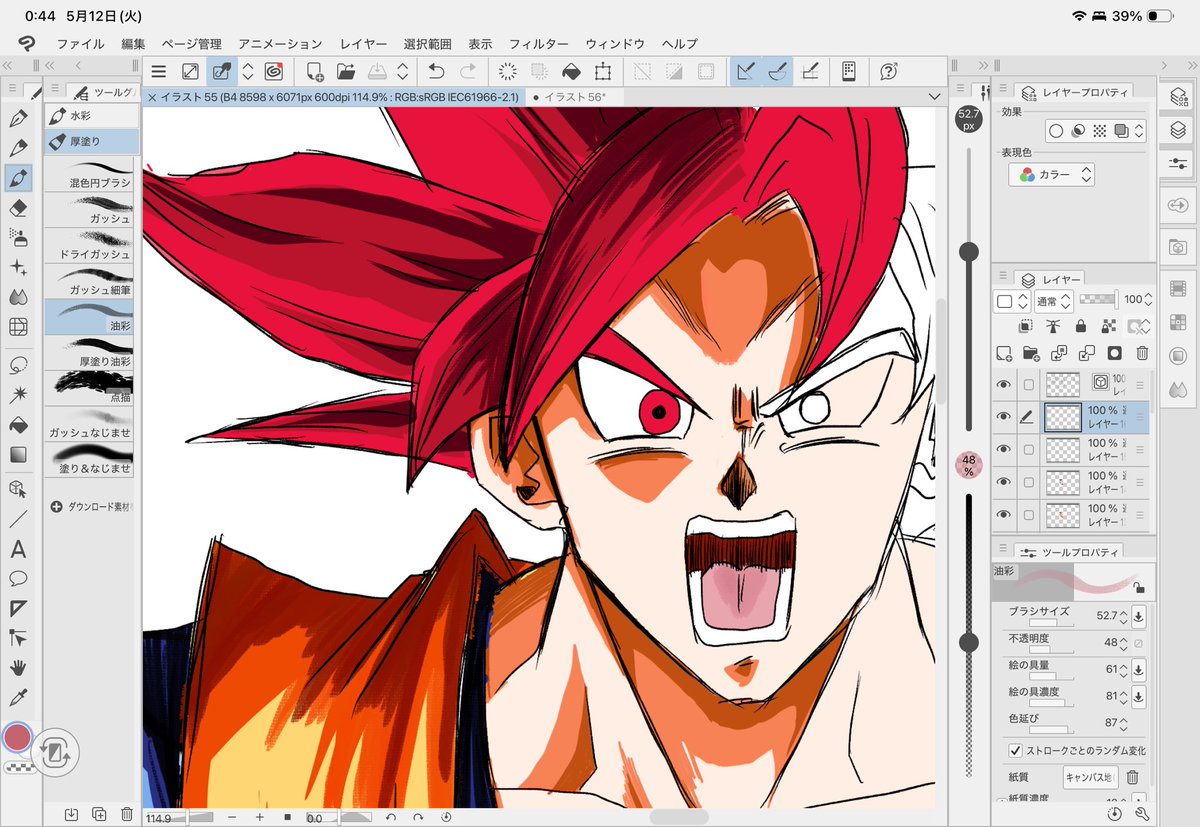Select the Auto select magic wand tool

pos(17,394)
